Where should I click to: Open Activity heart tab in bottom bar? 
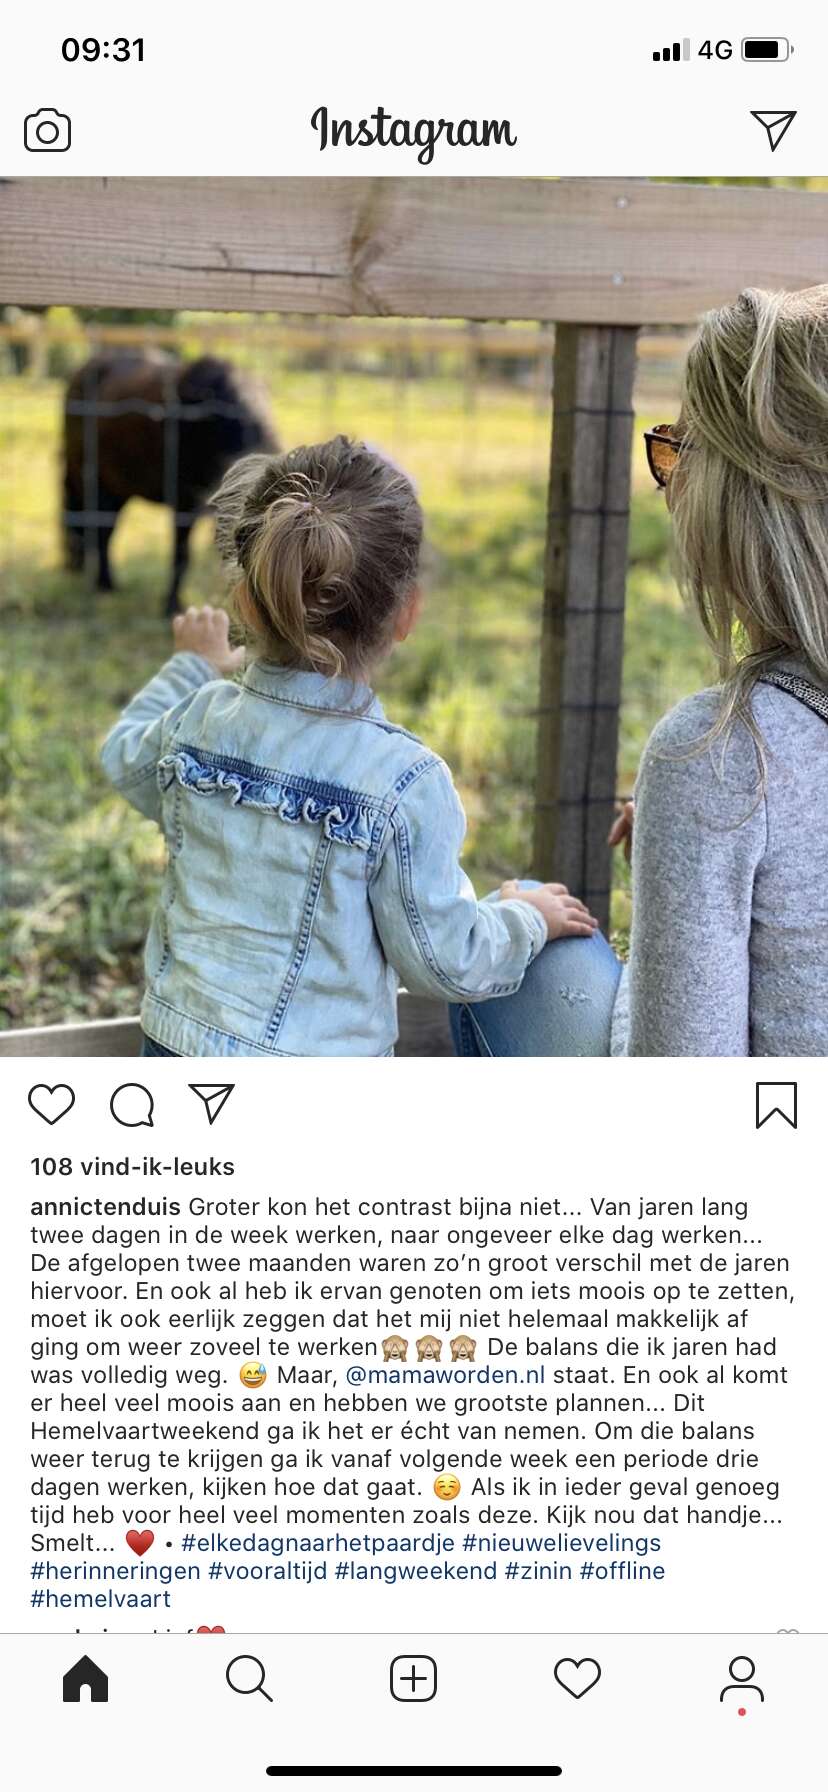tap(577, 1678)
